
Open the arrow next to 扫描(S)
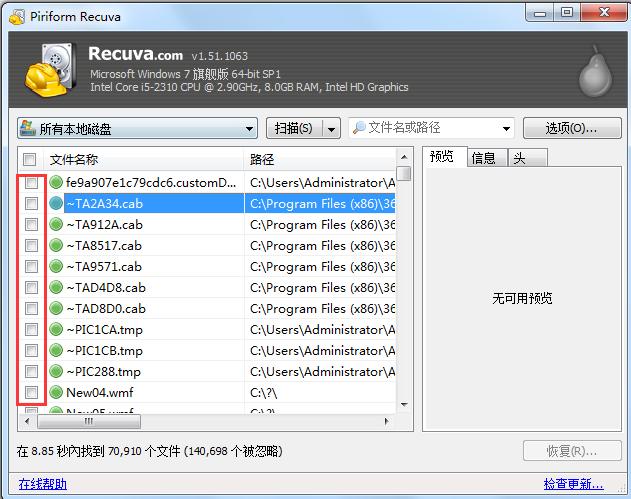tap(331, 129)
